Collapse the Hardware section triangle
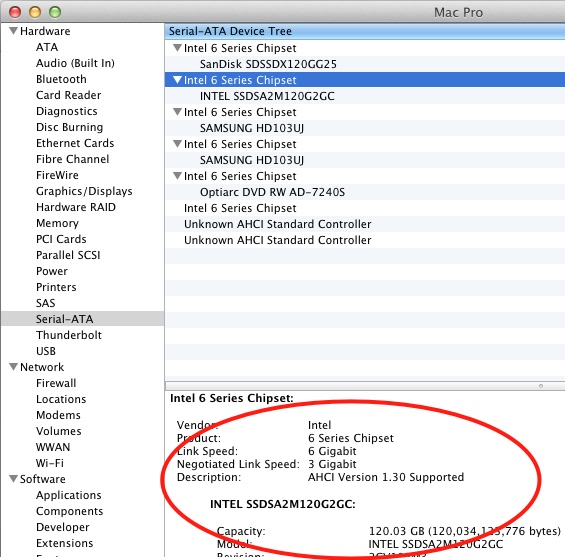Screen dimensions: 565x560 point(13,31)
